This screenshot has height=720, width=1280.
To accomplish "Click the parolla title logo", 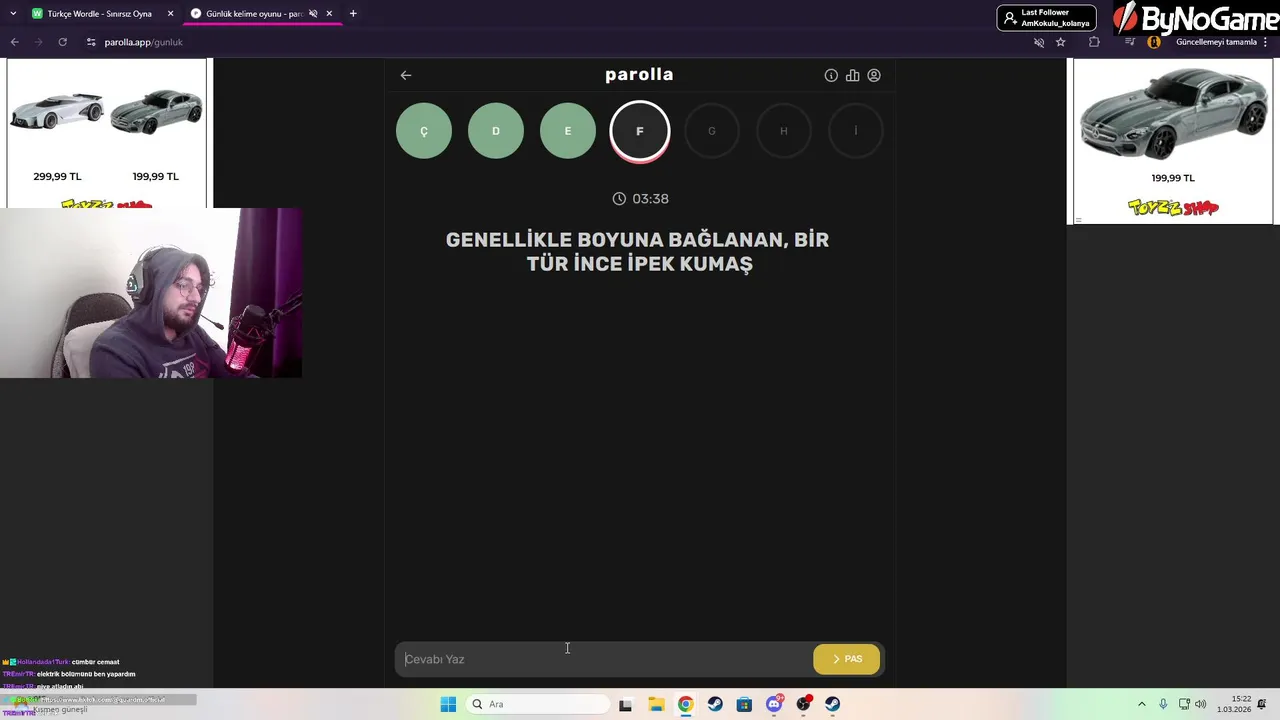I will (639, 75).
